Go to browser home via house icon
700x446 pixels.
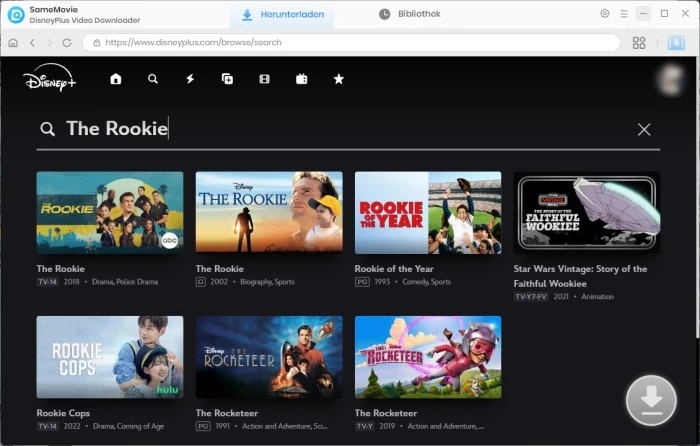[x=13, y=43]
